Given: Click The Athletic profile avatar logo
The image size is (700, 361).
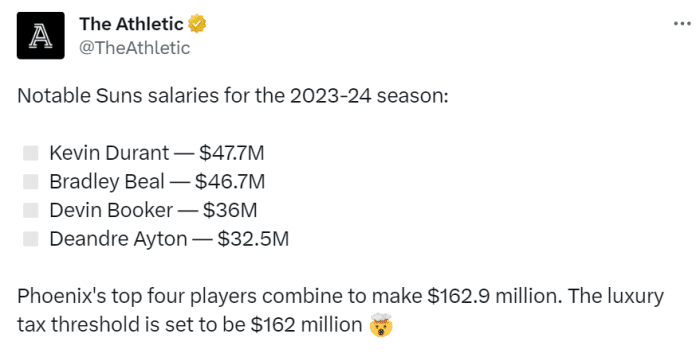Looking at the screenshot, I should (x=41, y=36).
